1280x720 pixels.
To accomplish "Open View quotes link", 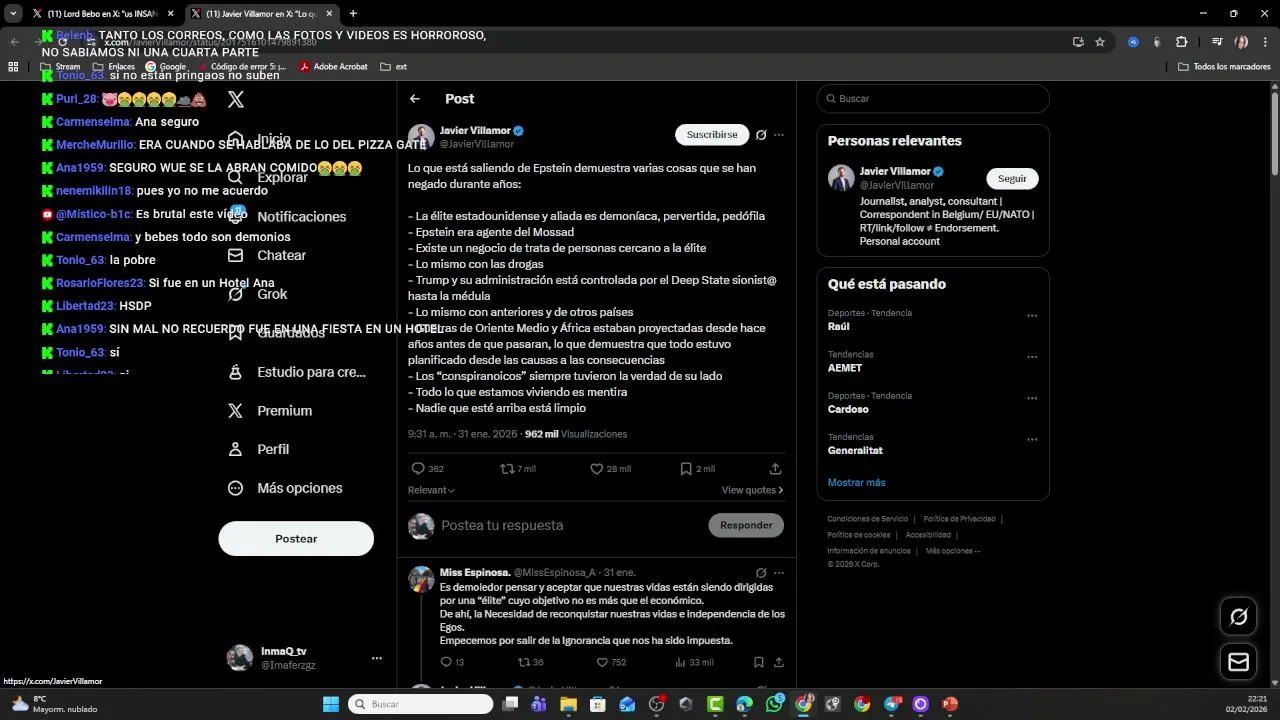I will coord(752,490).
